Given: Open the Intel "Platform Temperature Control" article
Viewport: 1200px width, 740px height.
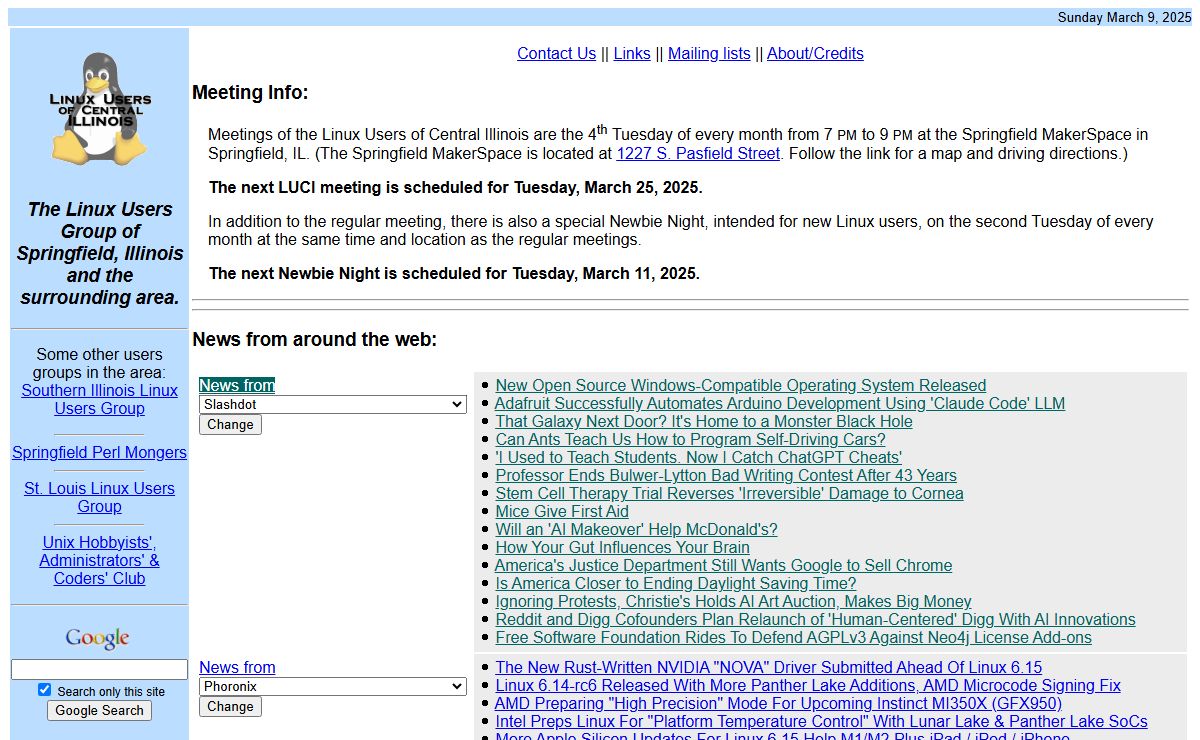Looking at the screenshot, I should [821, 722].
